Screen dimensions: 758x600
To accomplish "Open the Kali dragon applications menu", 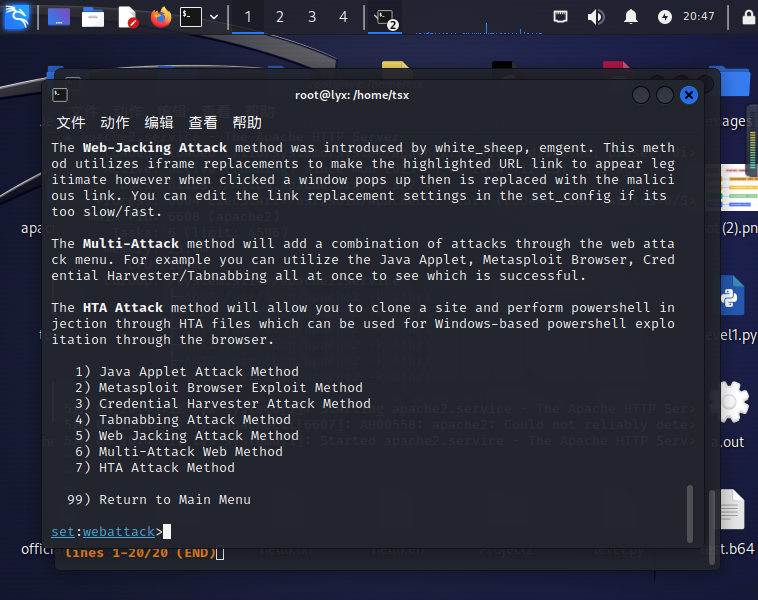I will 17,16.
